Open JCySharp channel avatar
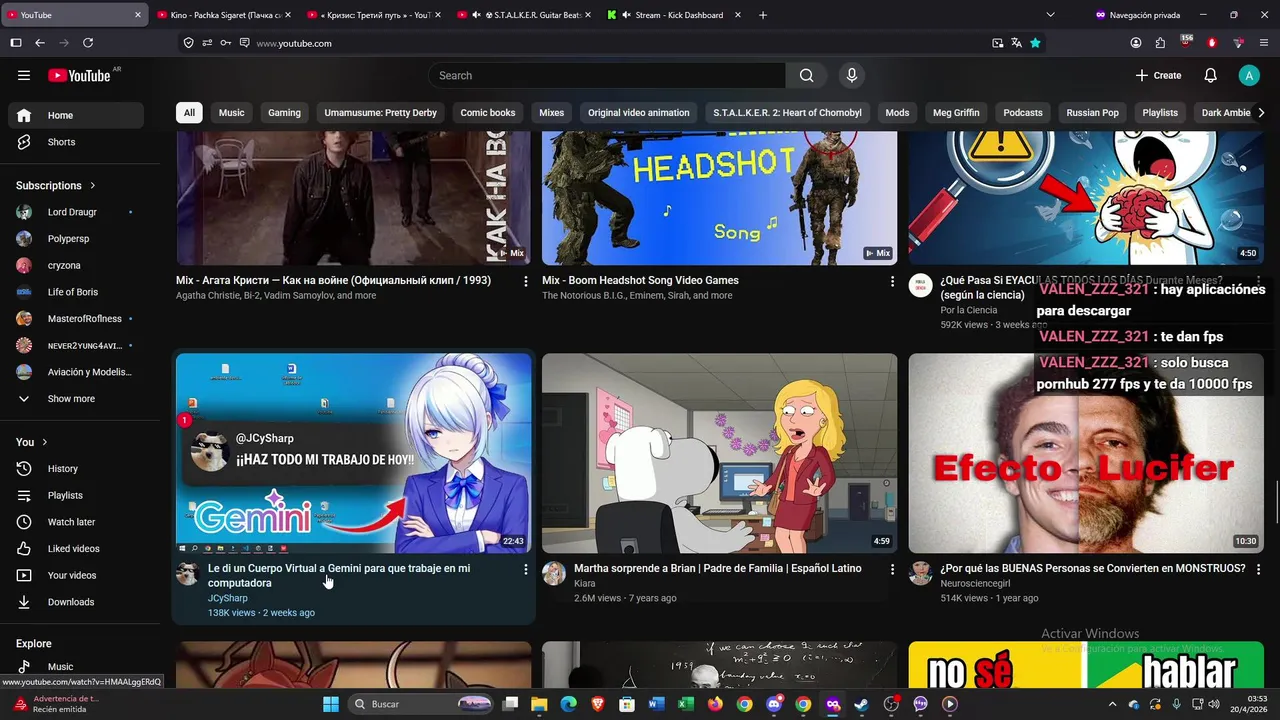Image resolution: width=1280 pixels, height=720 pixels. point(187,573)
